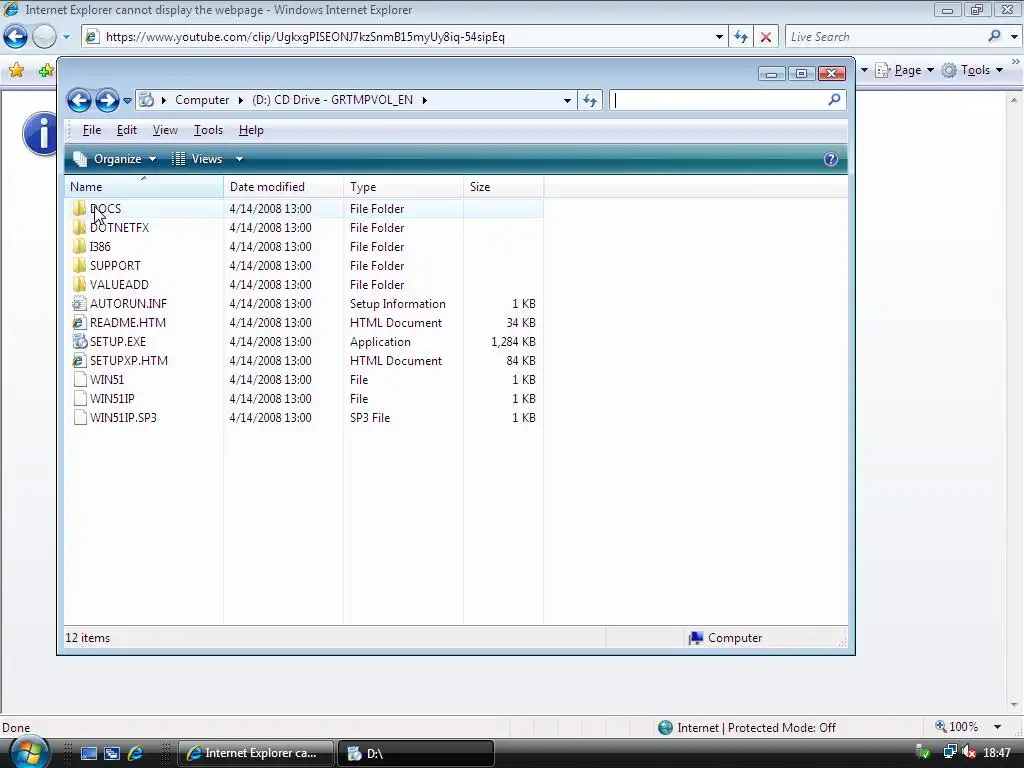Sort by the Name column header
Image resolution: width=1024 pixels, height=768 pixels.
(144, 187)
